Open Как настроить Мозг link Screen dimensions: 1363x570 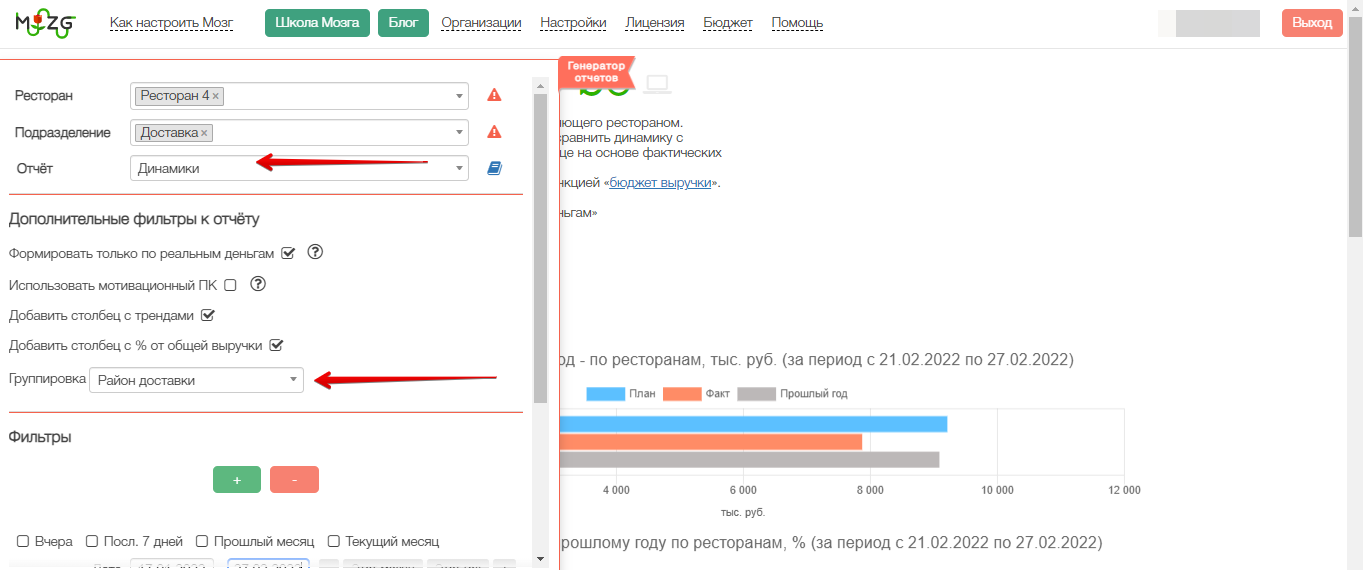[x=171, y=23]
